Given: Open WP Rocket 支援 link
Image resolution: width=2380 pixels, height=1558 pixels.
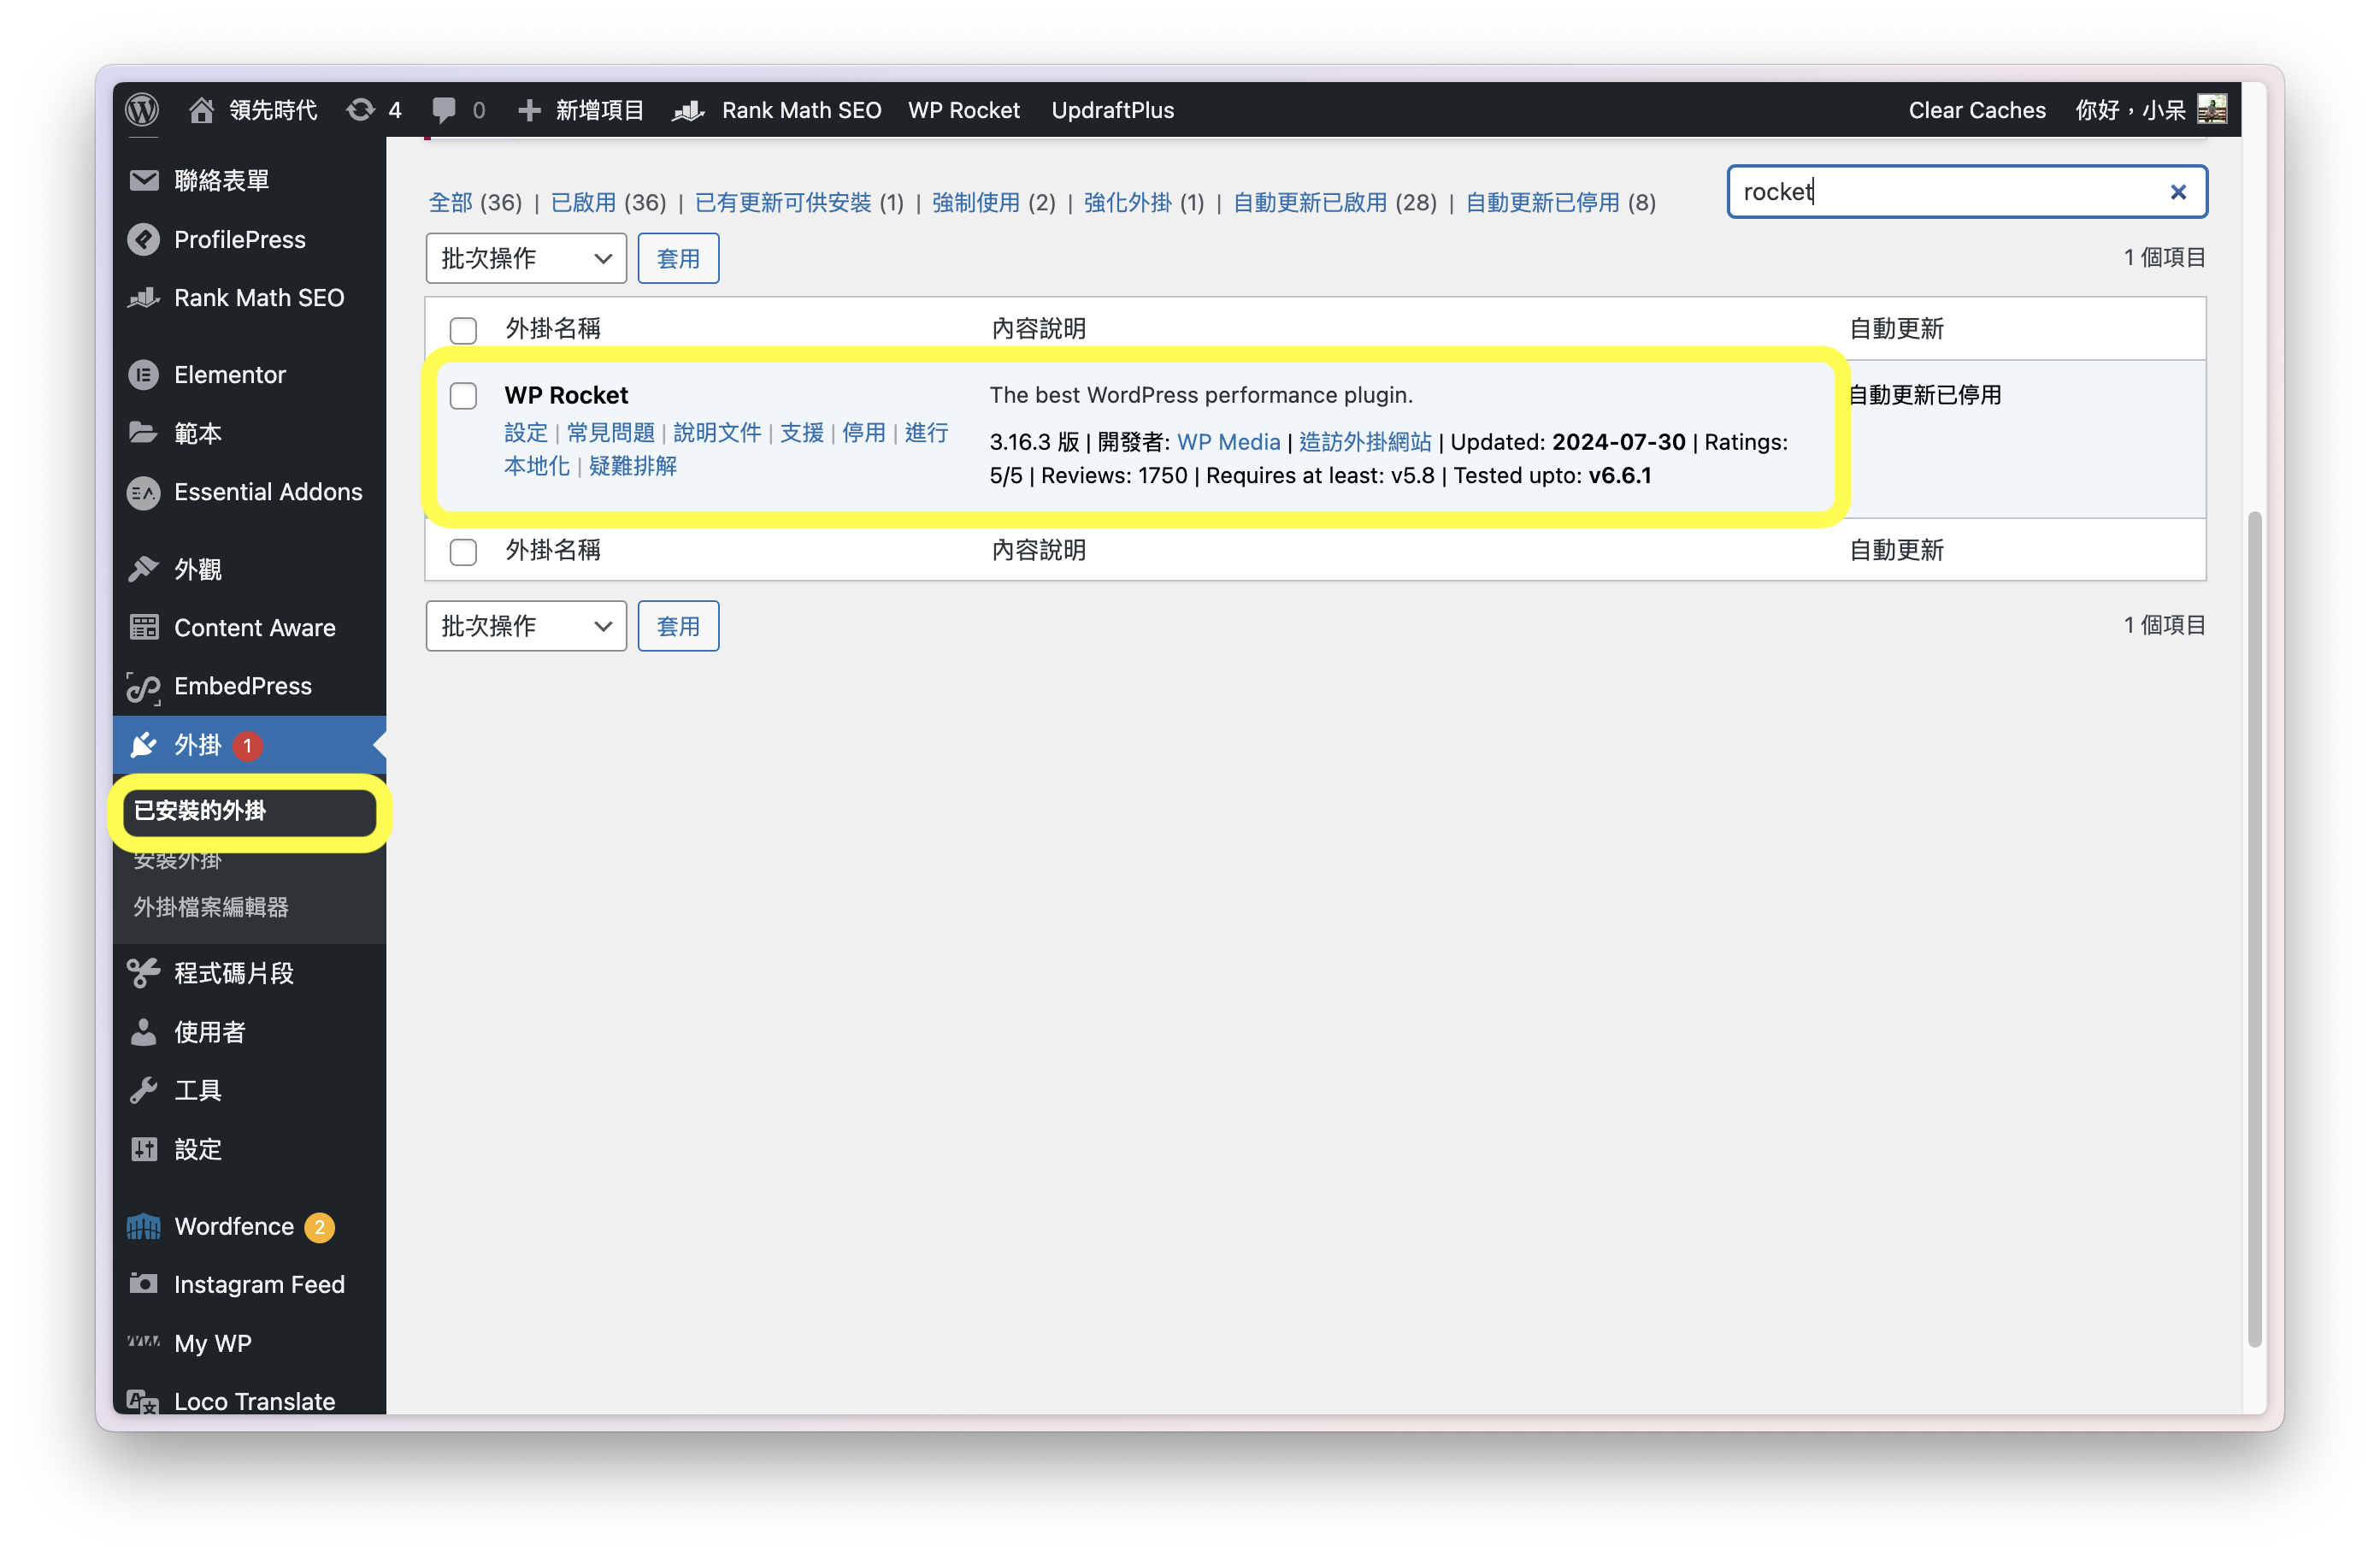Looking at the screenshot, I should pos(802,433).
